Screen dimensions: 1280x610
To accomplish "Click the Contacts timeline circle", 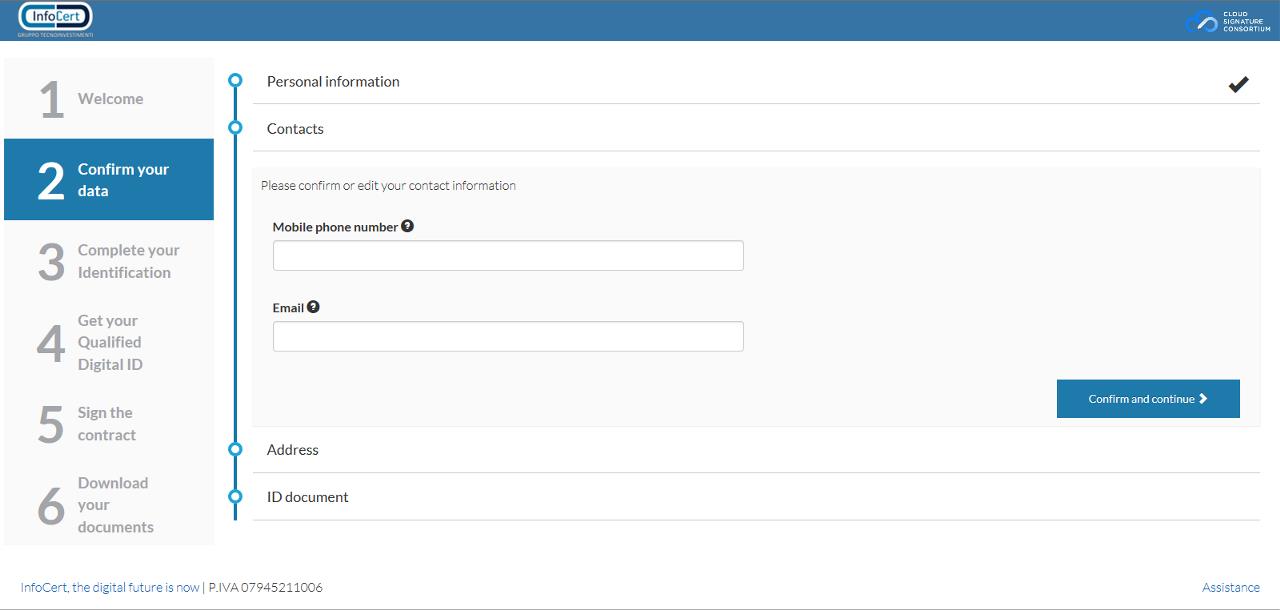I will (235, 127).
